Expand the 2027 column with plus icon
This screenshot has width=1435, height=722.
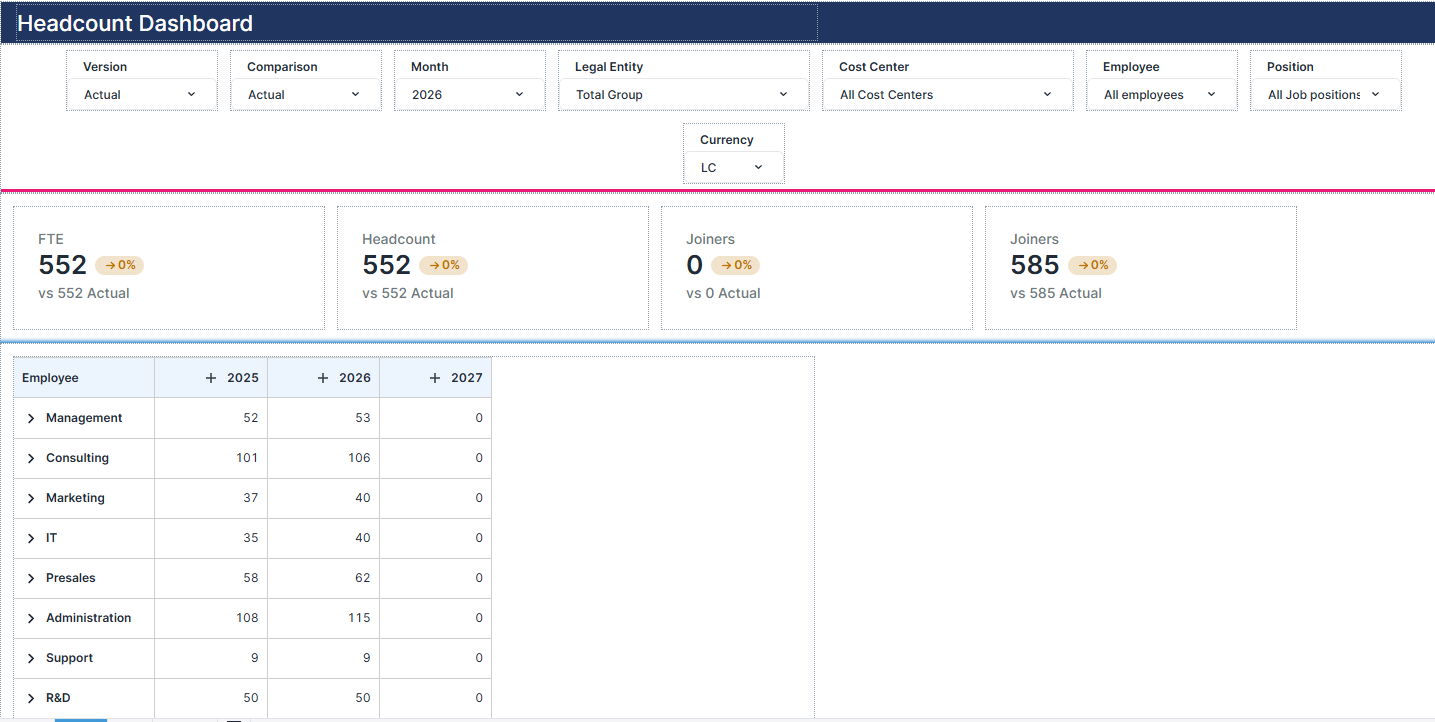click(x=435, y=378)
